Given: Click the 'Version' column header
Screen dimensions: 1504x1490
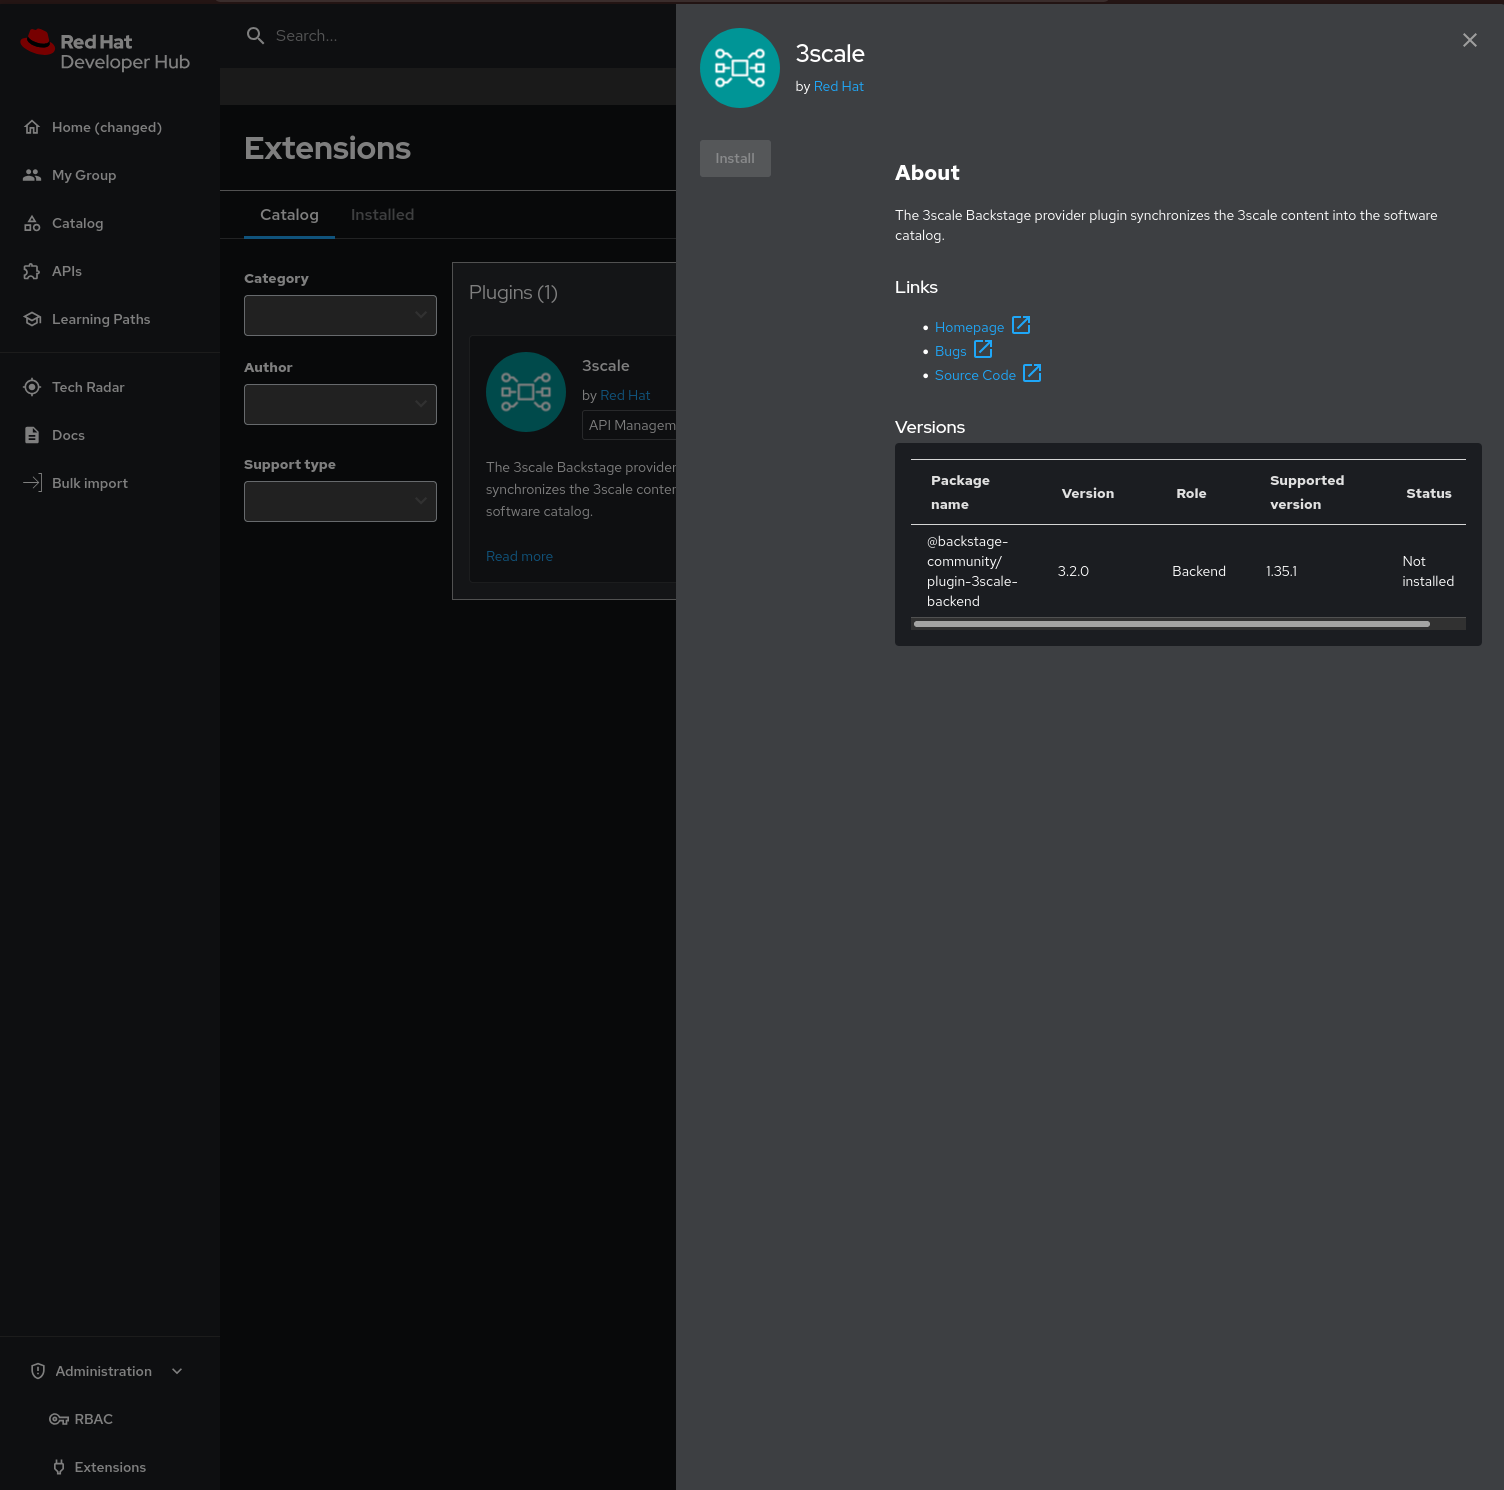Looking at the screenshot, I should (x=1088, y=493).
